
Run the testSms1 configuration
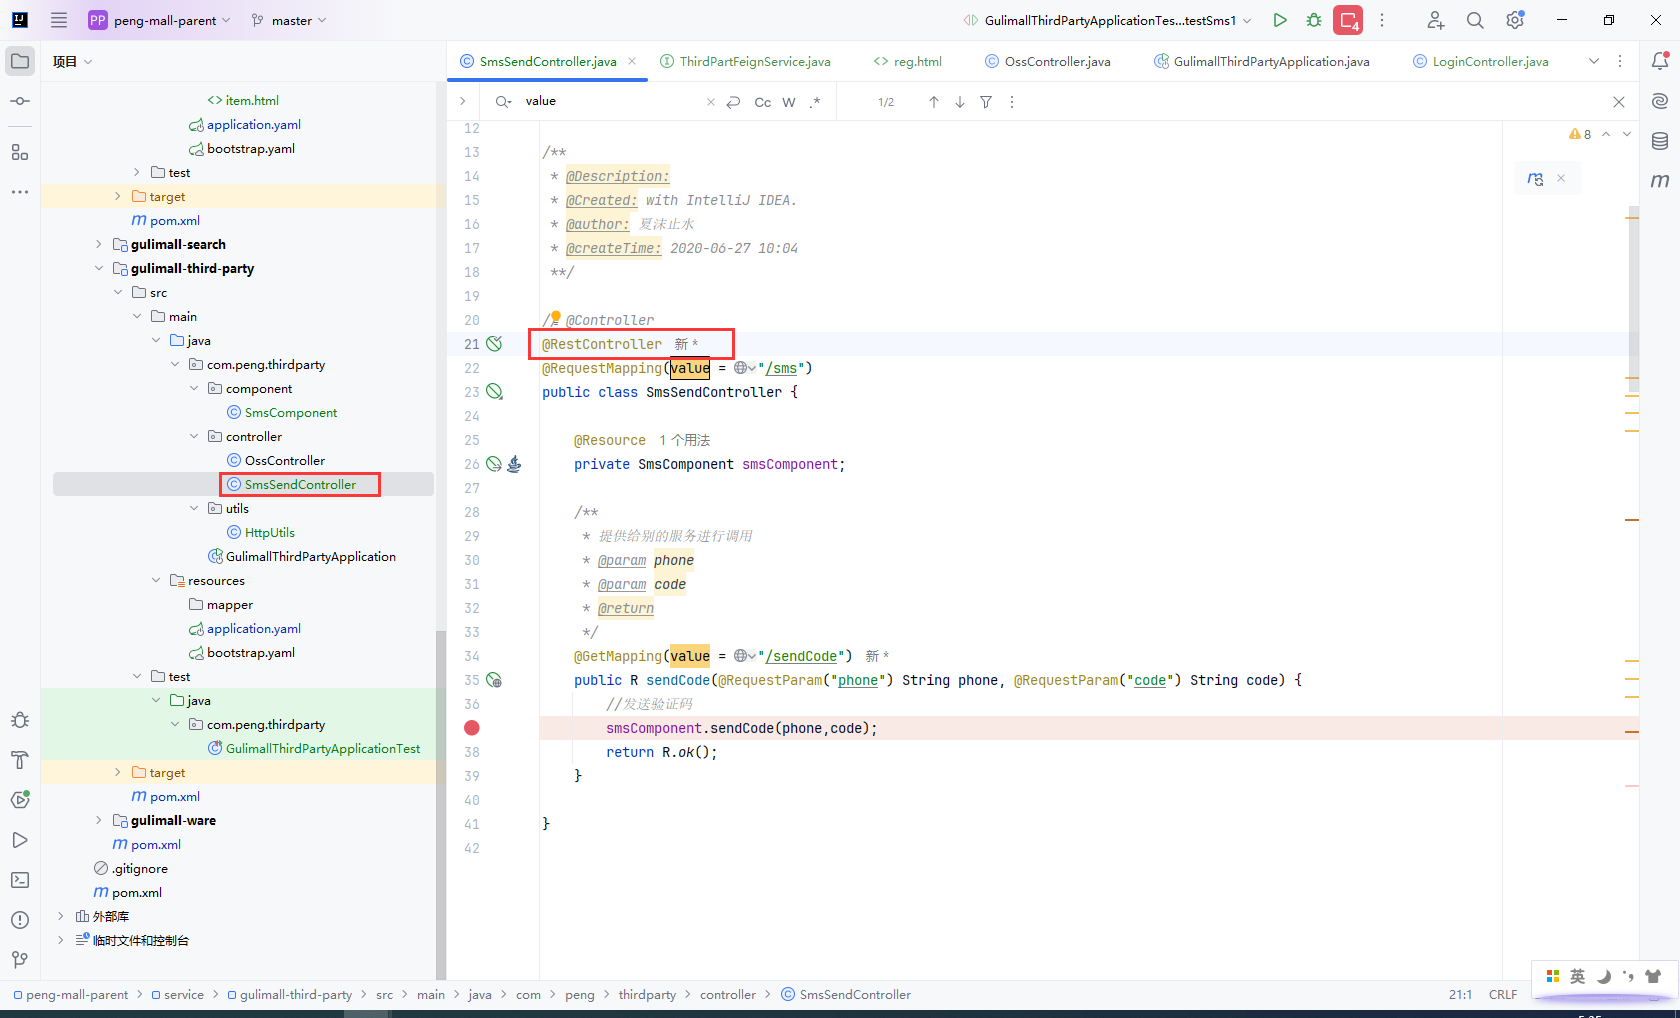pyautogui.click(x=1280, y=20)
